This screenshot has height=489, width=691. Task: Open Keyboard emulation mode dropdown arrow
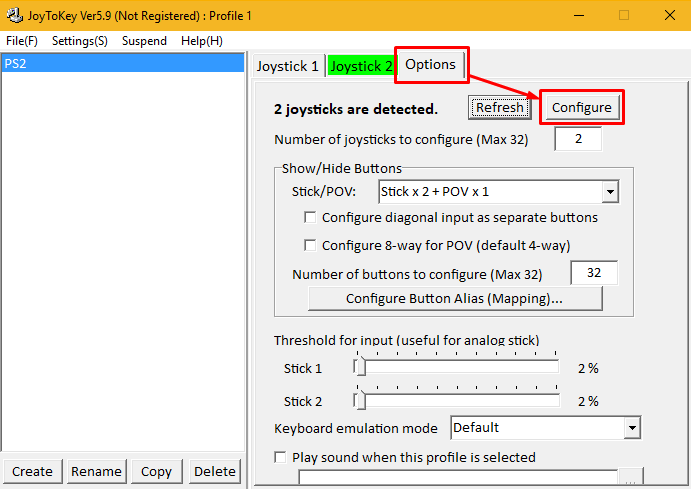(632, 428)
